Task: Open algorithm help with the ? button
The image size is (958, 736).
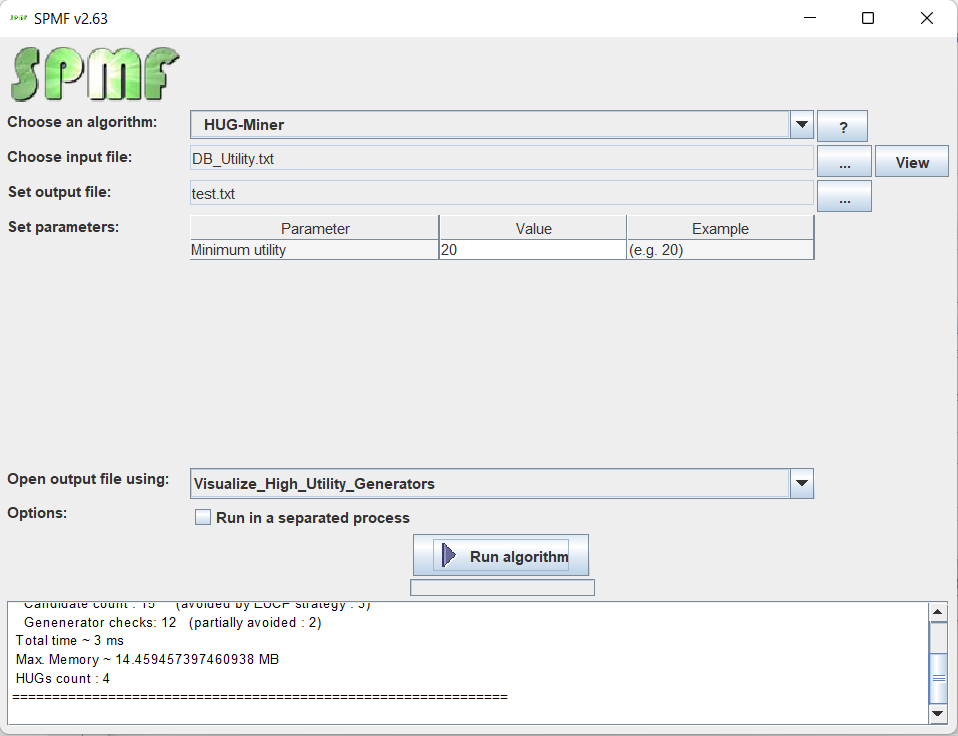Action: click(842, 126)
